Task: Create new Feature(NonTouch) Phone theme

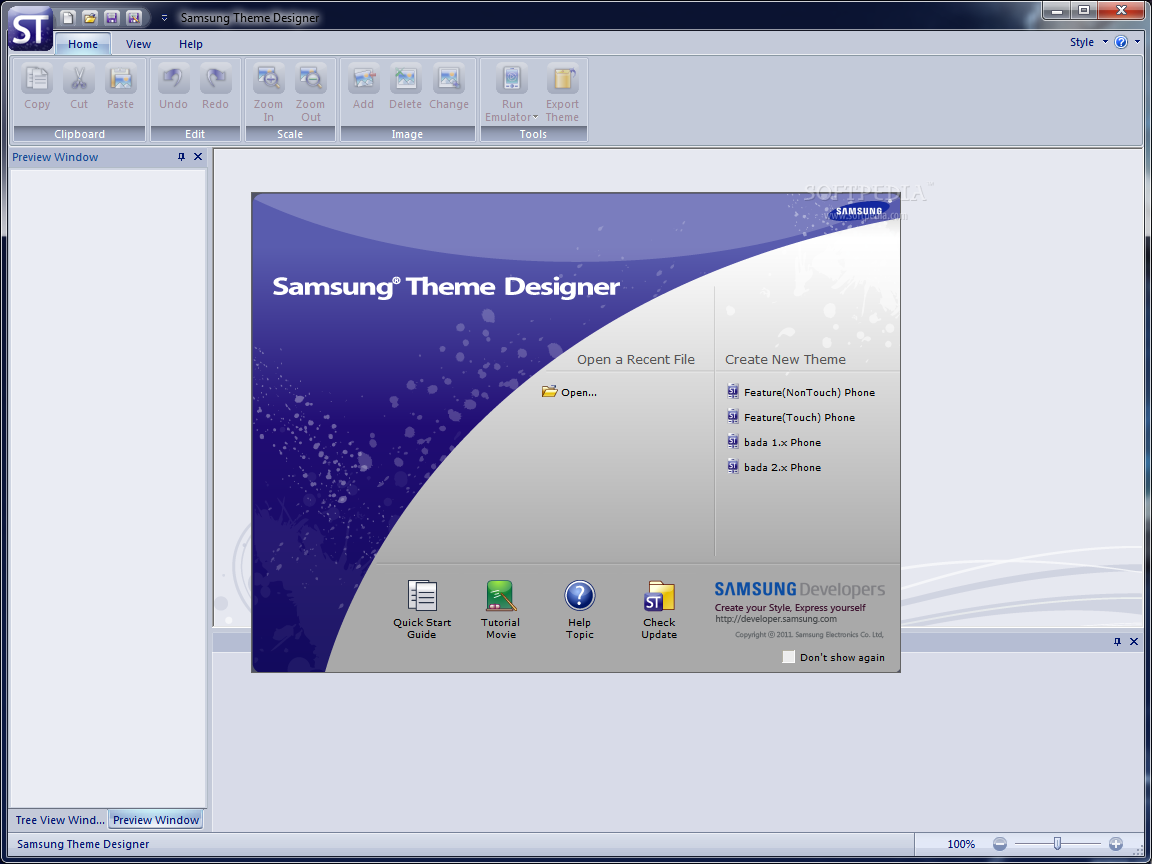Action: pos(801,392)
